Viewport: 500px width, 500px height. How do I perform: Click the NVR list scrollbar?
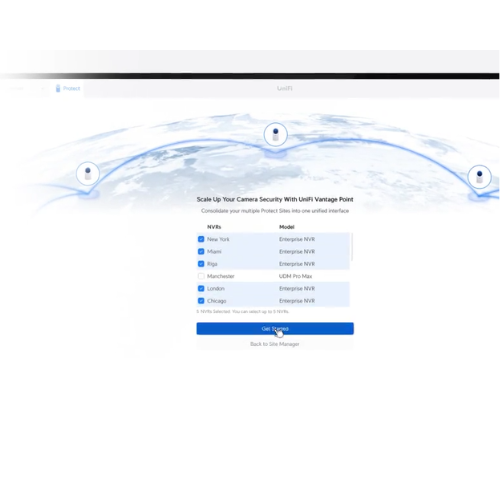352,247
